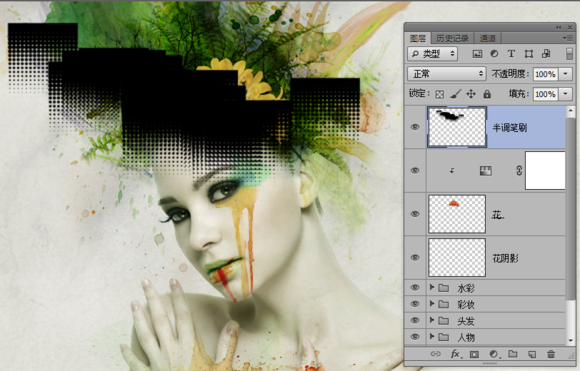Click the lock position icon
The width and height of the screenshot is (580, 371).
471,94
